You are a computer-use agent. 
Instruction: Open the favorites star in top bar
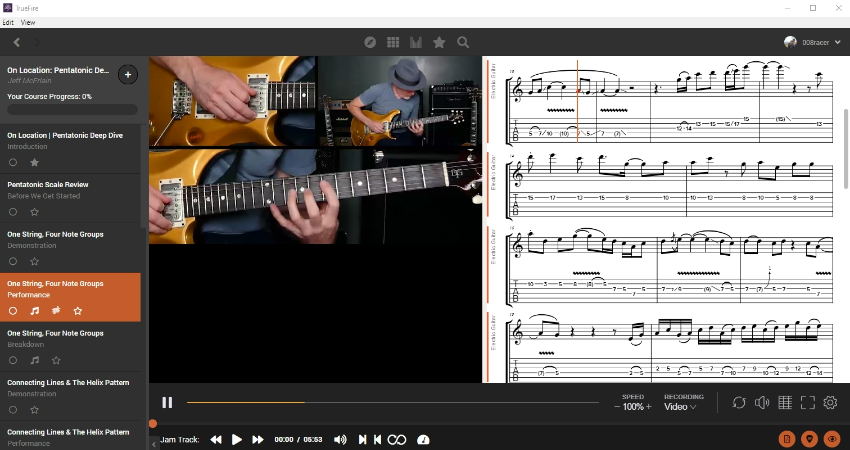(x=439, y=42)
